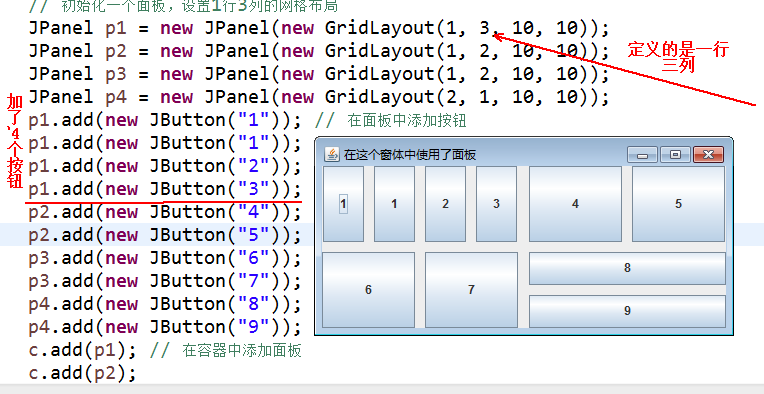Click the highlighted line p2.add(new JButton("5"))
Image resolution: width=764 pixels, height=394 pixels.
pos(166,235)
